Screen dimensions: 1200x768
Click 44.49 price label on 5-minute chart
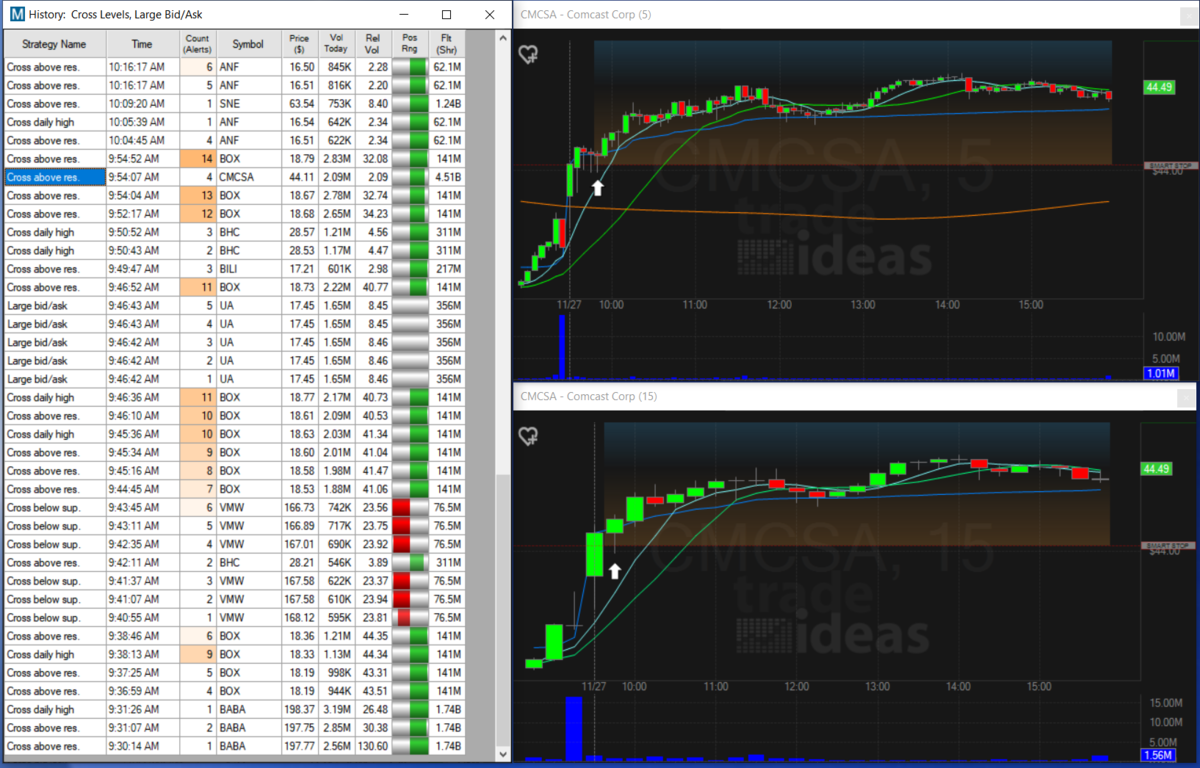tap(1159, 87)
